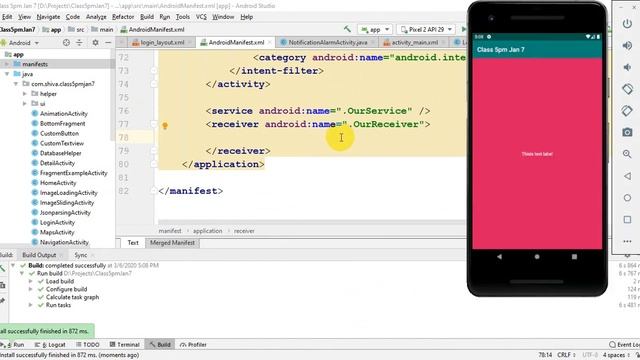
Task: Click the scroll-from-source target icon
Action: pos(66,42)
